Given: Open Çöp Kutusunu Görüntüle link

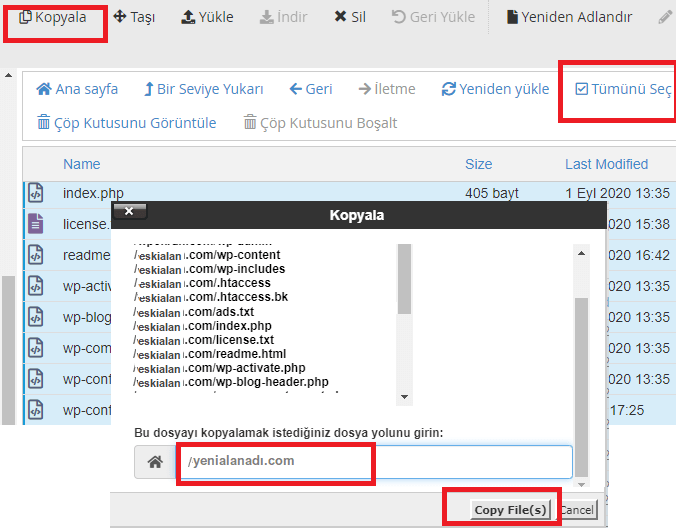Looking at the screenshot, I should pos(126,123).
